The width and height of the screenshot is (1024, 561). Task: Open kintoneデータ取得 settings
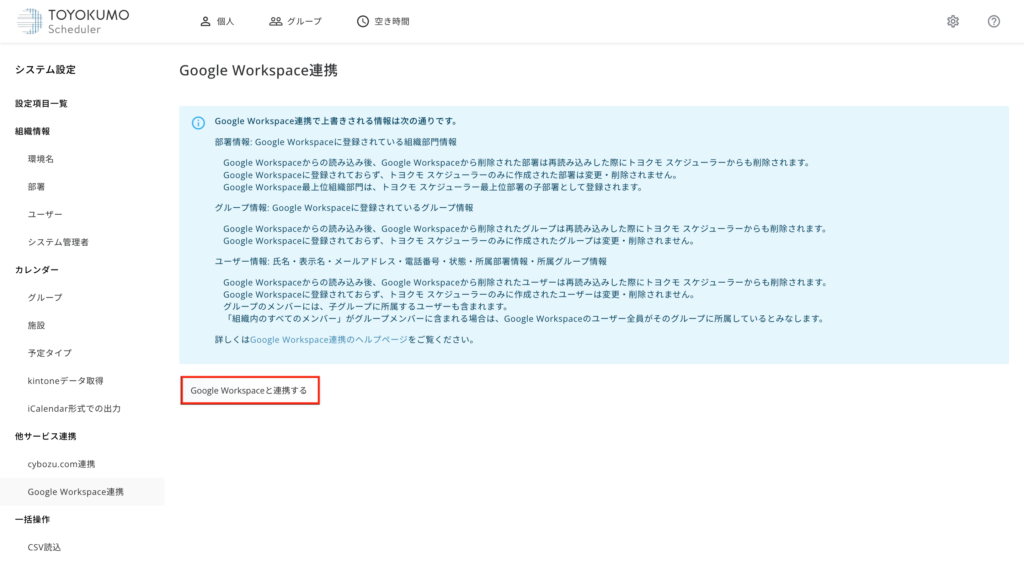click(x=65, y=381)
